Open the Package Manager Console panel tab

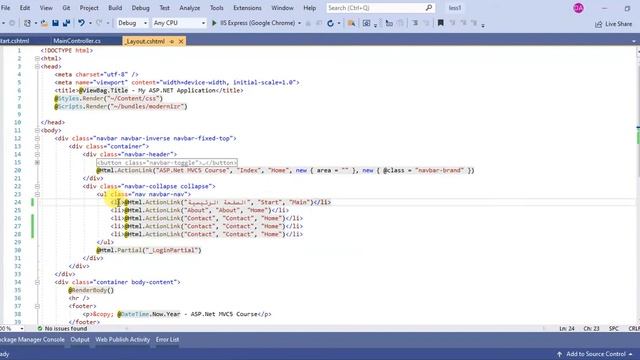pyautogui.click(x=32, y=340)
